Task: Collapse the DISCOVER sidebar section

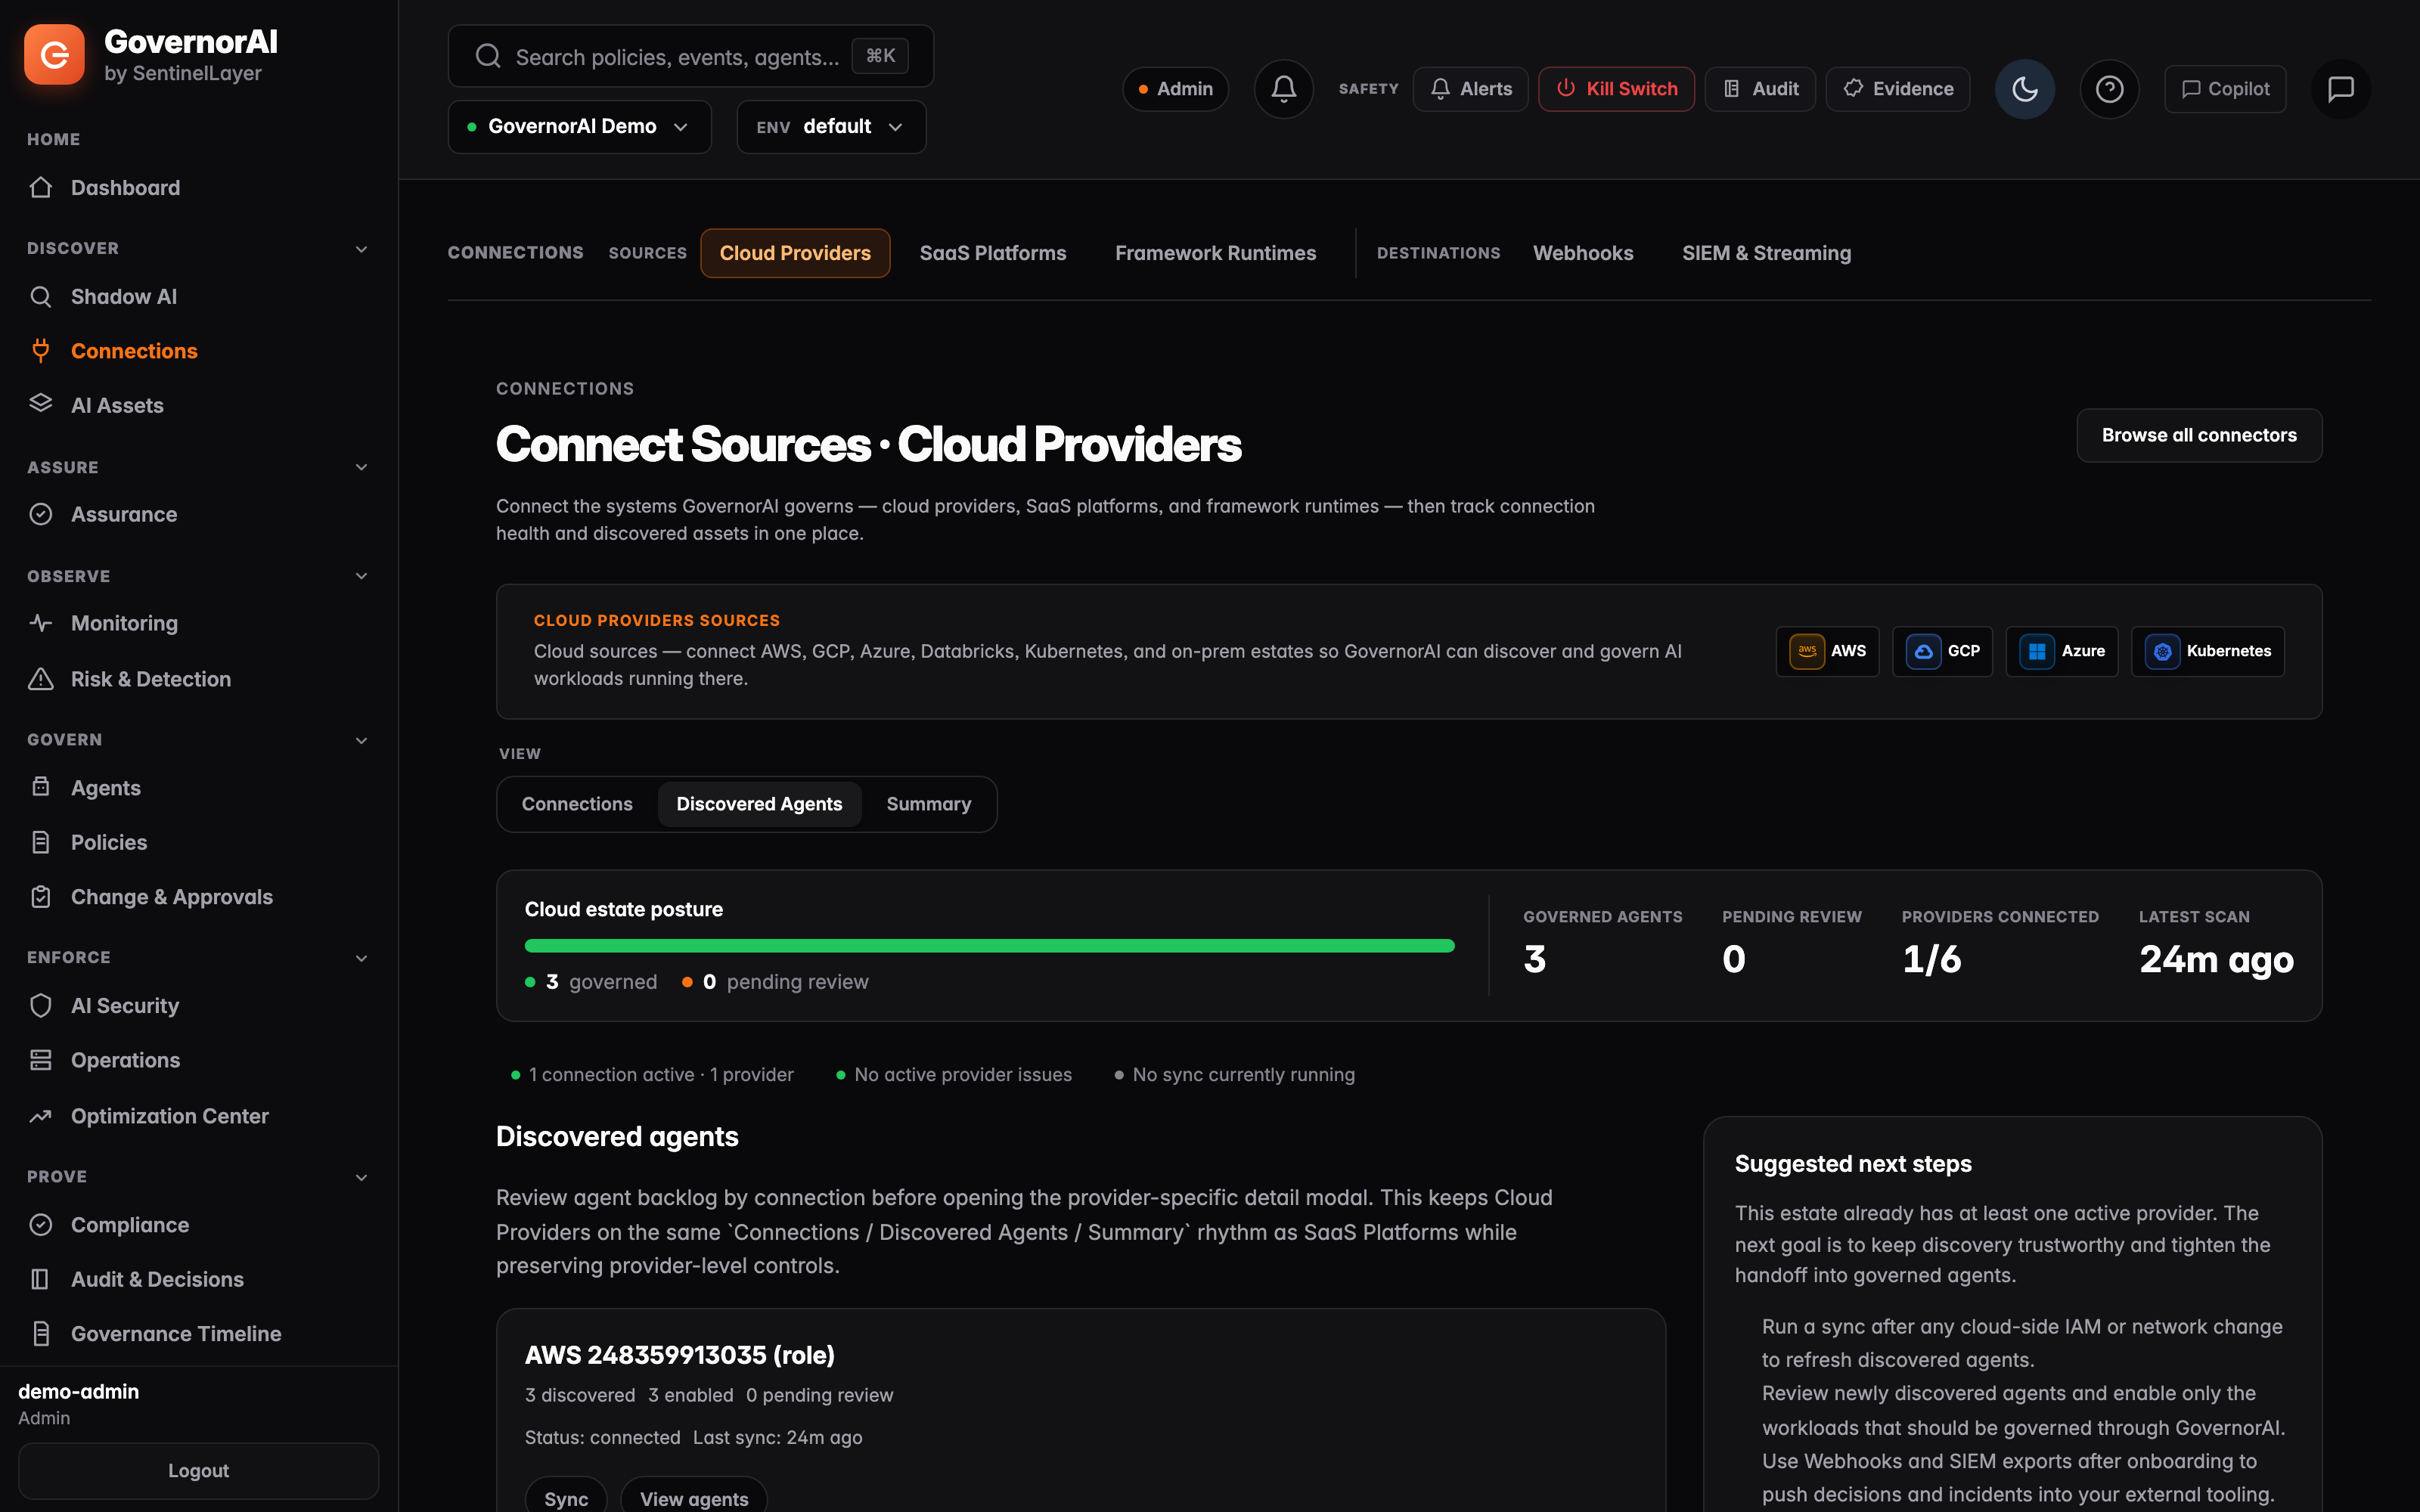Action: [x=361, y=249]
